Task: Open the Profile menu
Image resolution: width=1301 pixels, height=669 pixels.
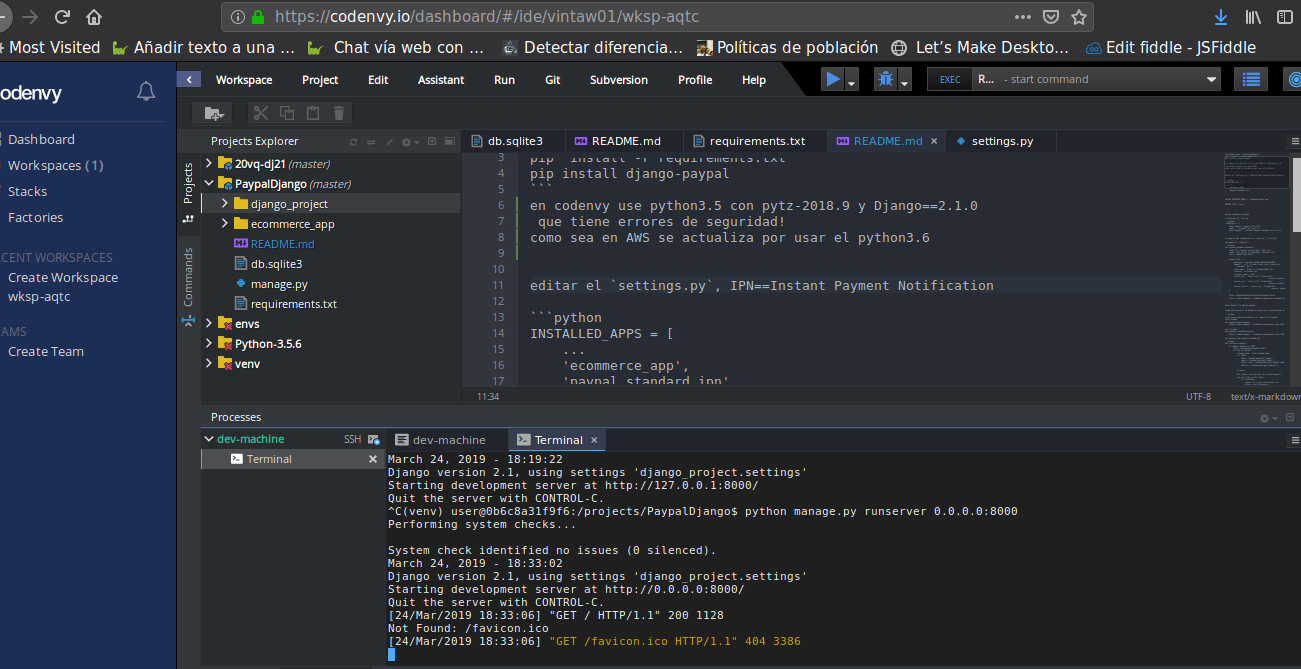Action: (695, 80)
